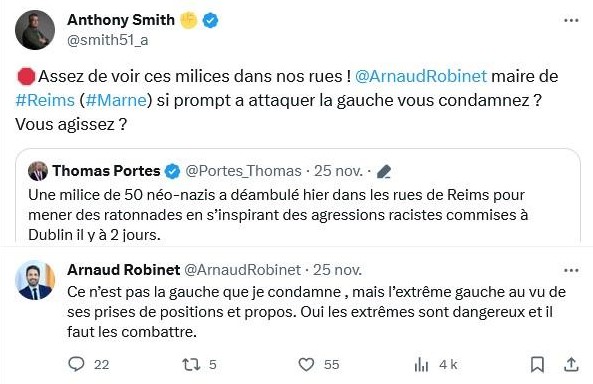Bookmark Arnaud Robinet's reply

[x=537, y=364]
